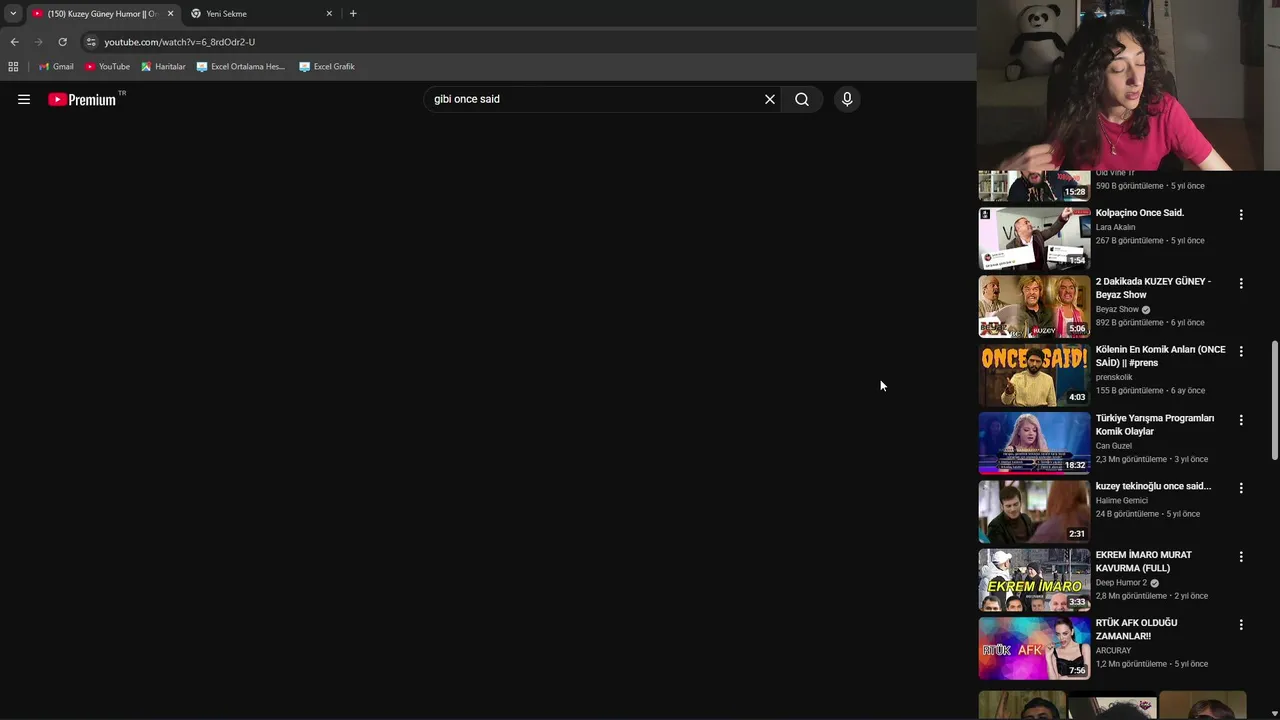Open the YouTube bookmark
Viewport: 1280px width, 720px height.
pyautogui.click(x=107, y=67)
